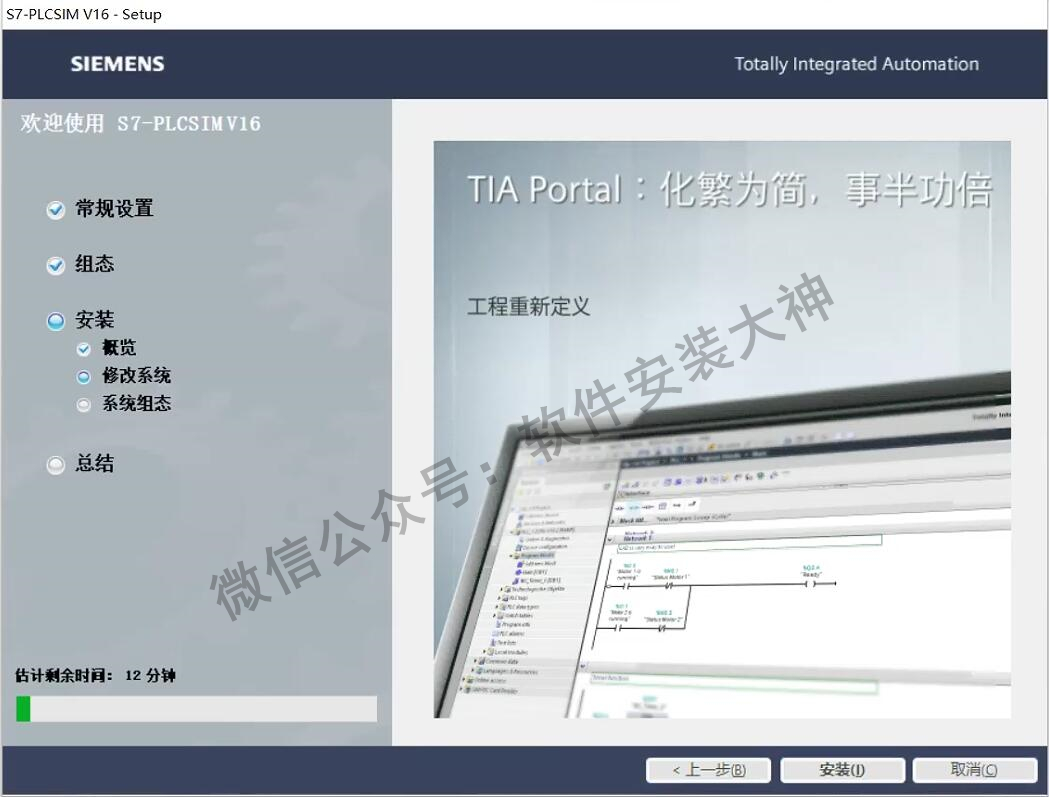Image resolution: width=1049 pixels, height=797 pixels.
Task: Click the SIEMENS logo in header
Action: pos(118,64)
